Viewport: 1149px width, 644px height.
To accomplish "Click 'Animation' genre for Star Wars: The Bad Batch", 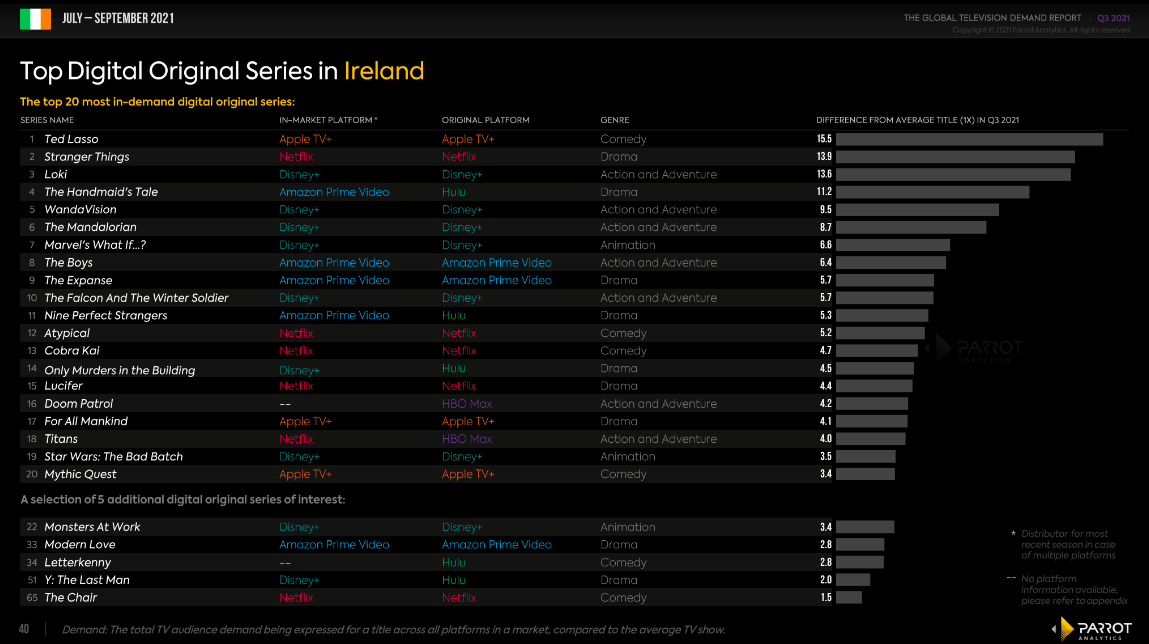I will point(628,456).
